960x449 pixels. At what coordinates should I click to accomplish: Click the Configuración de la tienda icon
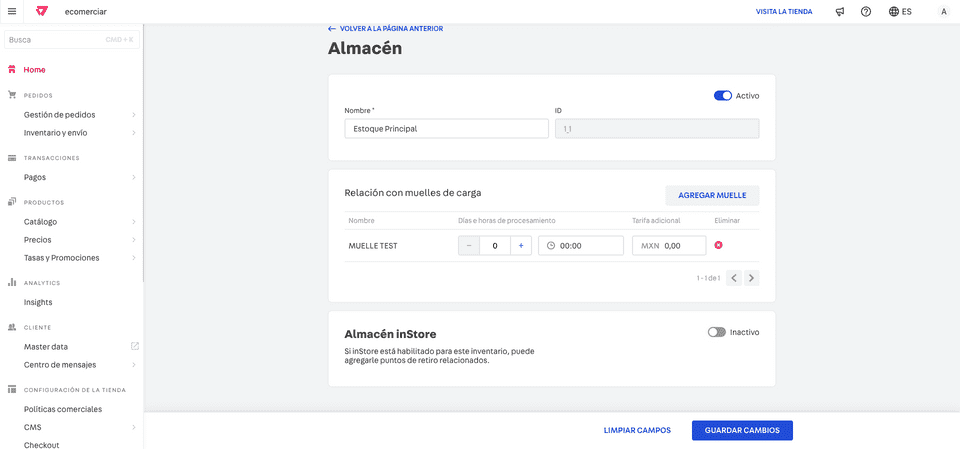coord(12,390)
